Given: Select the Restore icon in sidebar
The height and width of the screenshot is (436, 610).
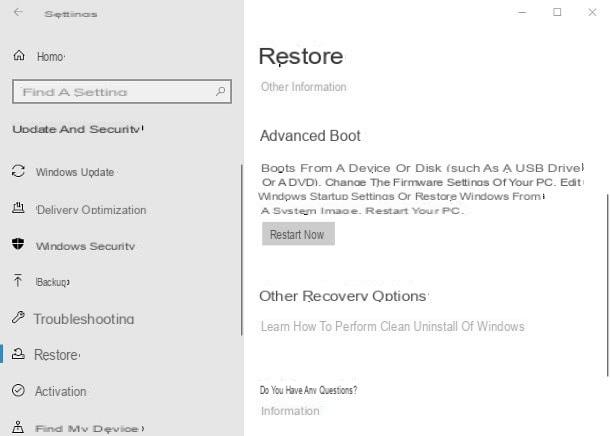Looking at the screenshot, I should (18, 354).
